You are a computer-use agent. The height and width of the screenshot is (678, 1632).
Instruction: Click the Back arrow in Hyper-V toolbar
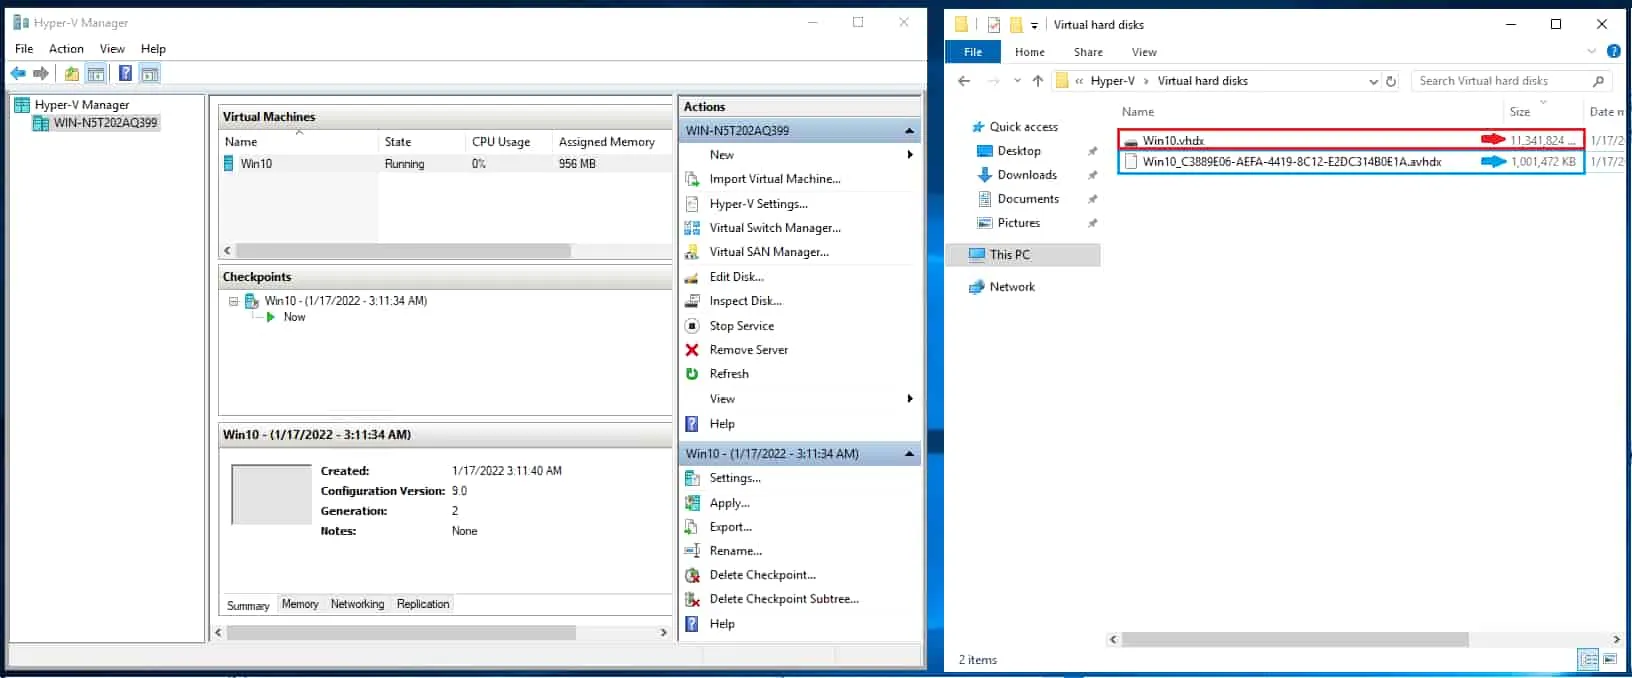click(x=18, y=73)
